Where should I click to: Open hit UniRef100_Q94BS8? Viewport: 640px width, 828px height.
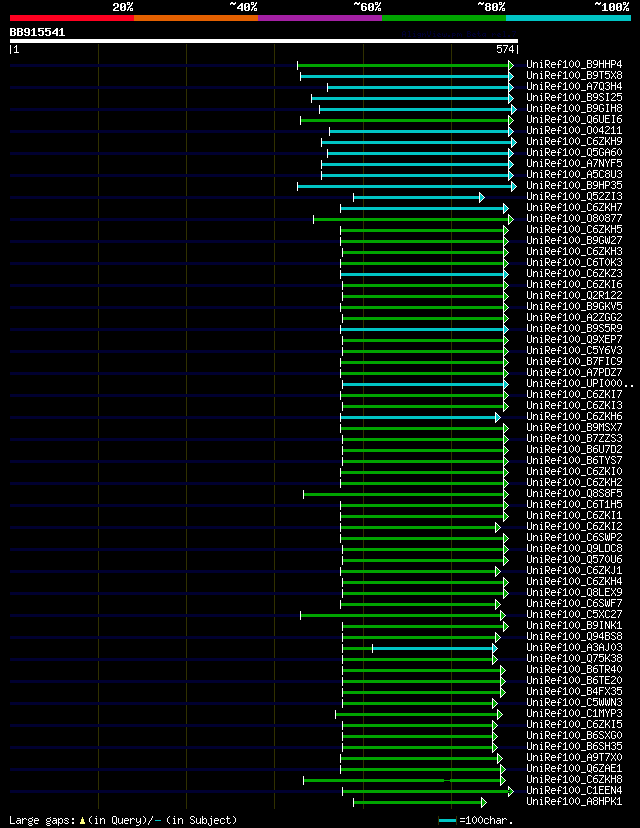click(574, 636)
